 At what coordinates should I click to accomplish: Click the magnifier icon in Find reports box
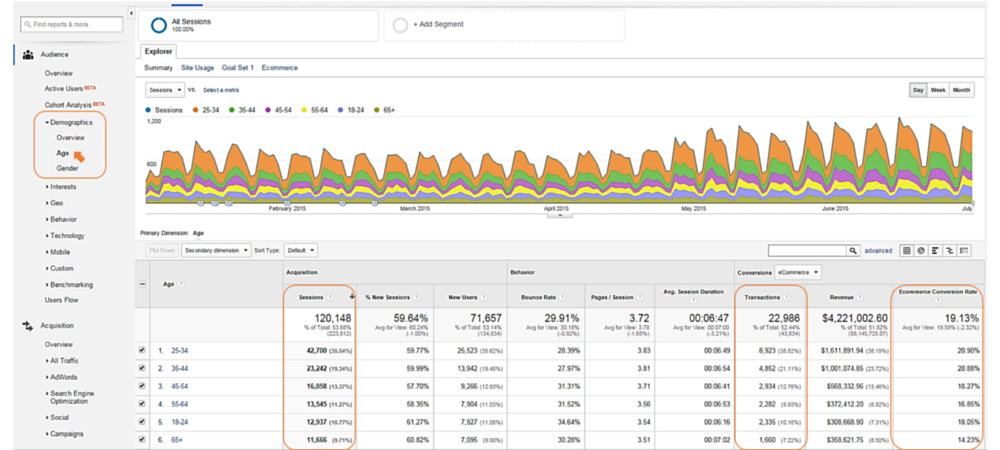tap(27, 25)
